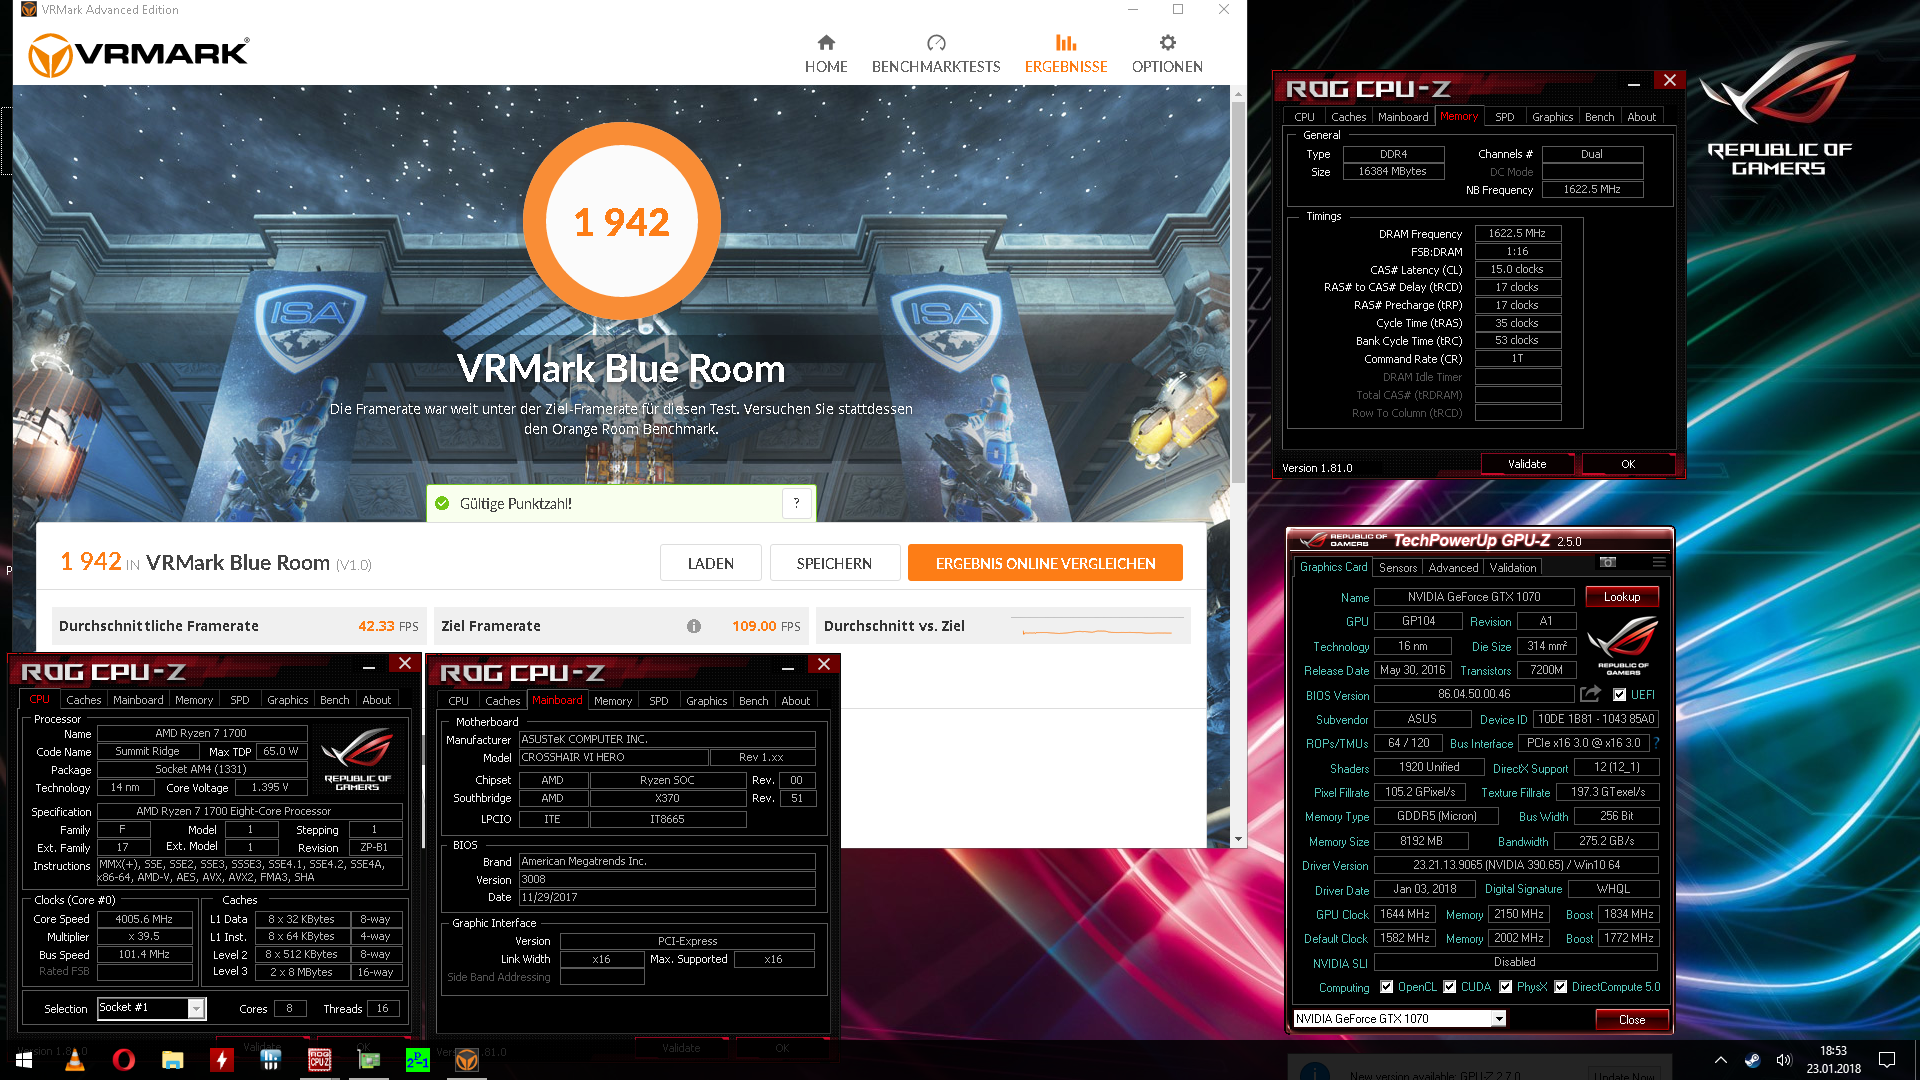Screen dimensions: 1920x1080
Task: Click the GPU Name field NVIDIA GeForce GTX 1070
Action: (x=1474, y=597)
